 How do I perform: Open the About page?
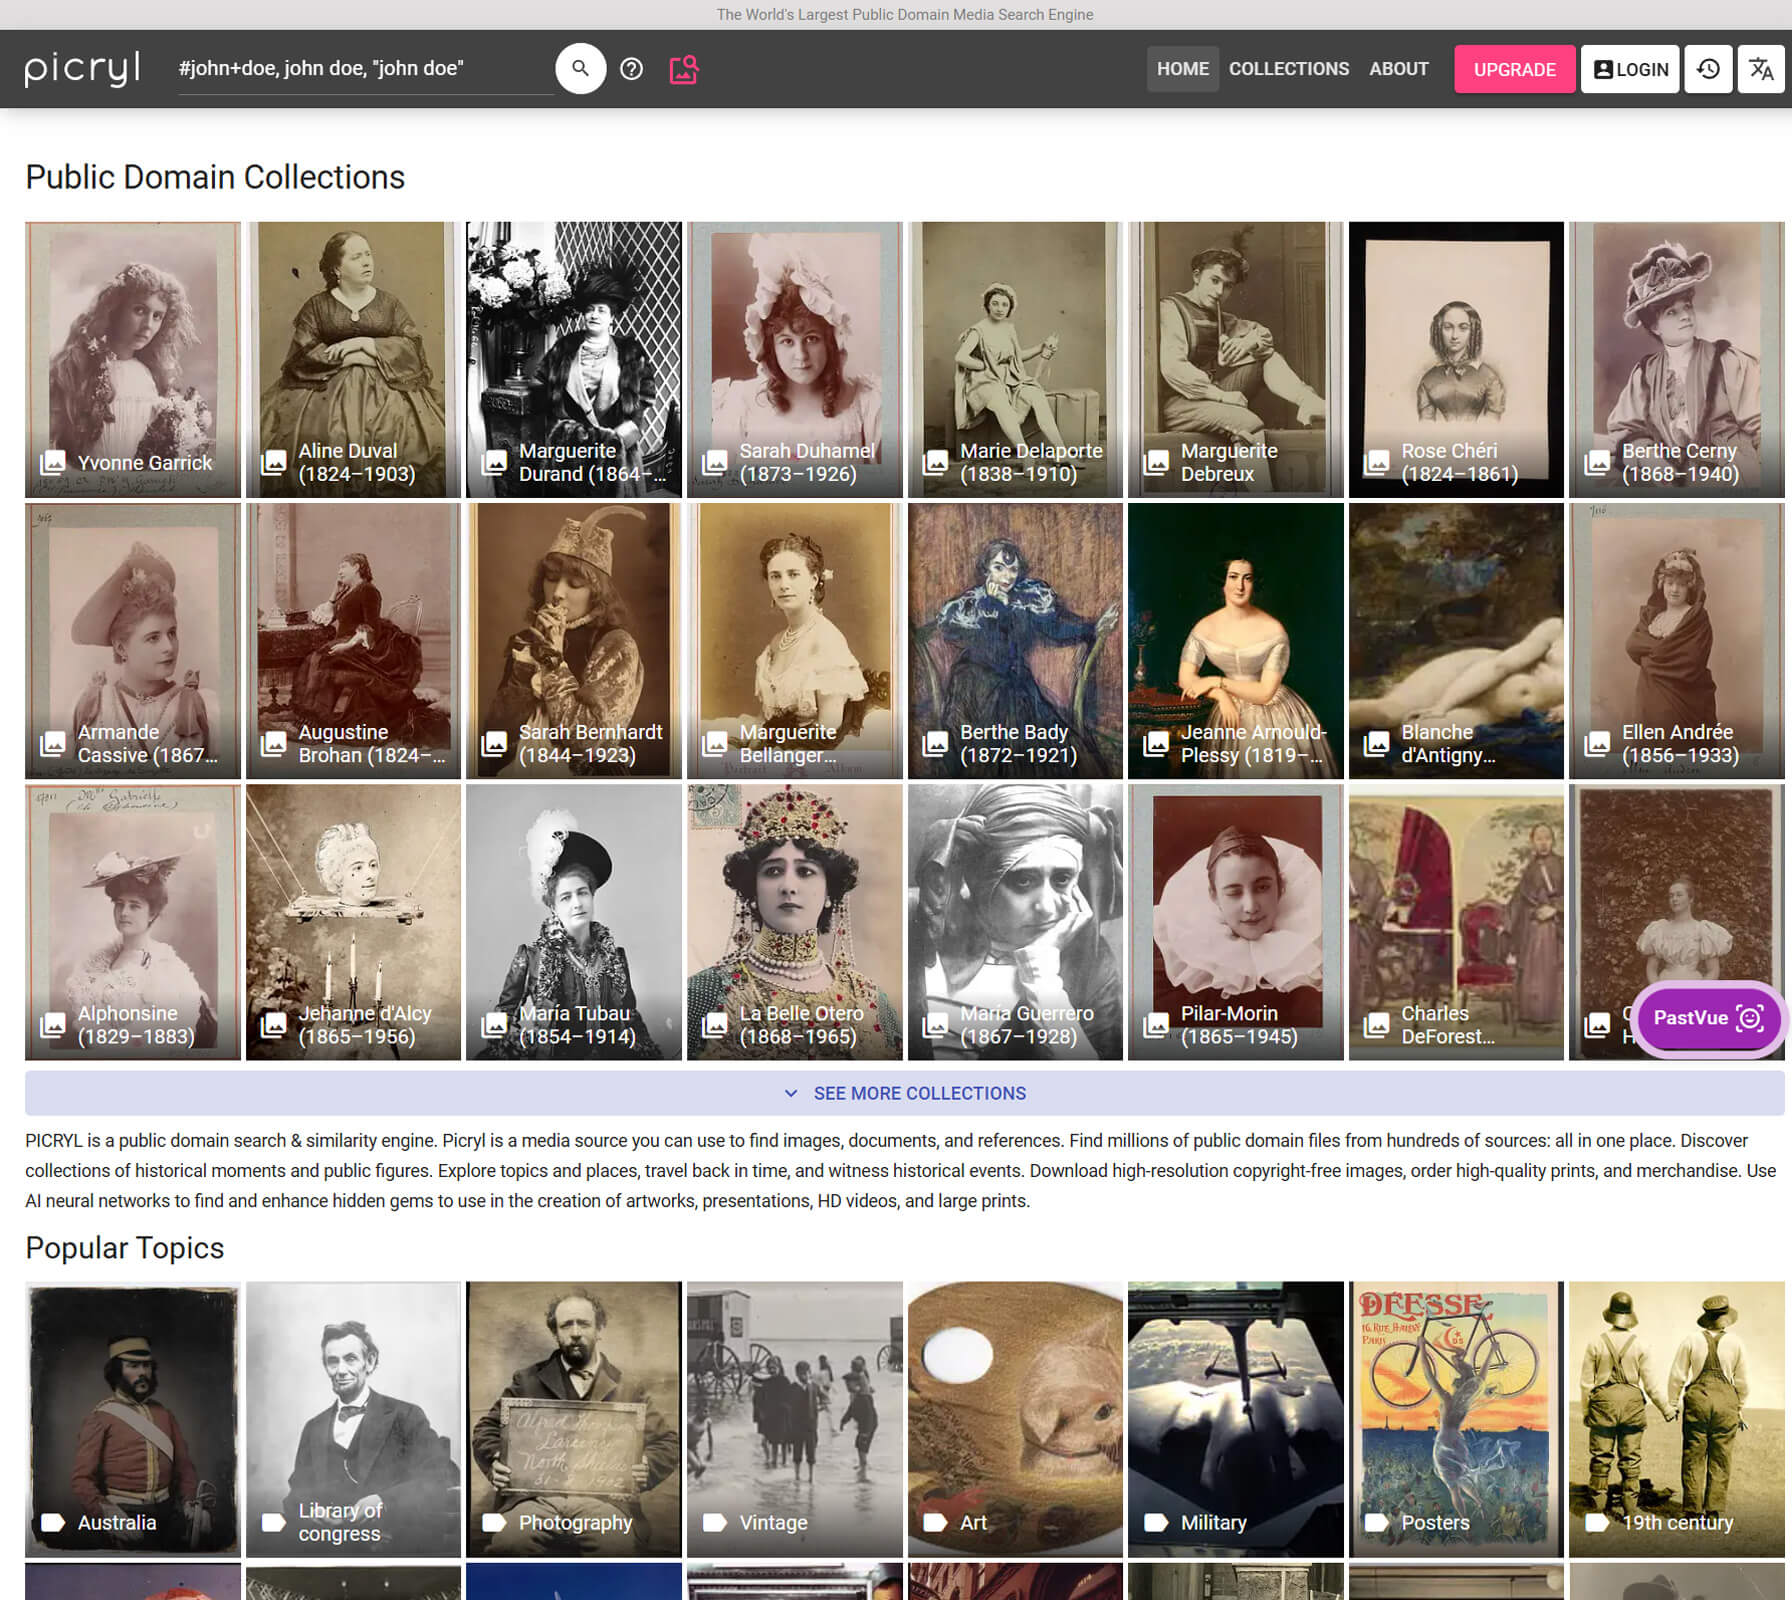pos(1398,69)
